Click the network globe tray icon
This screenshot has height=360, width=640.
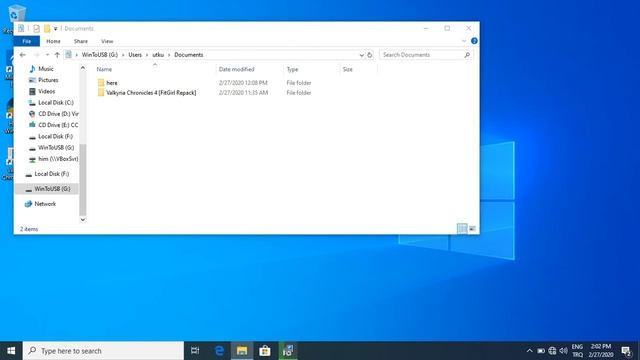[552, 351]
